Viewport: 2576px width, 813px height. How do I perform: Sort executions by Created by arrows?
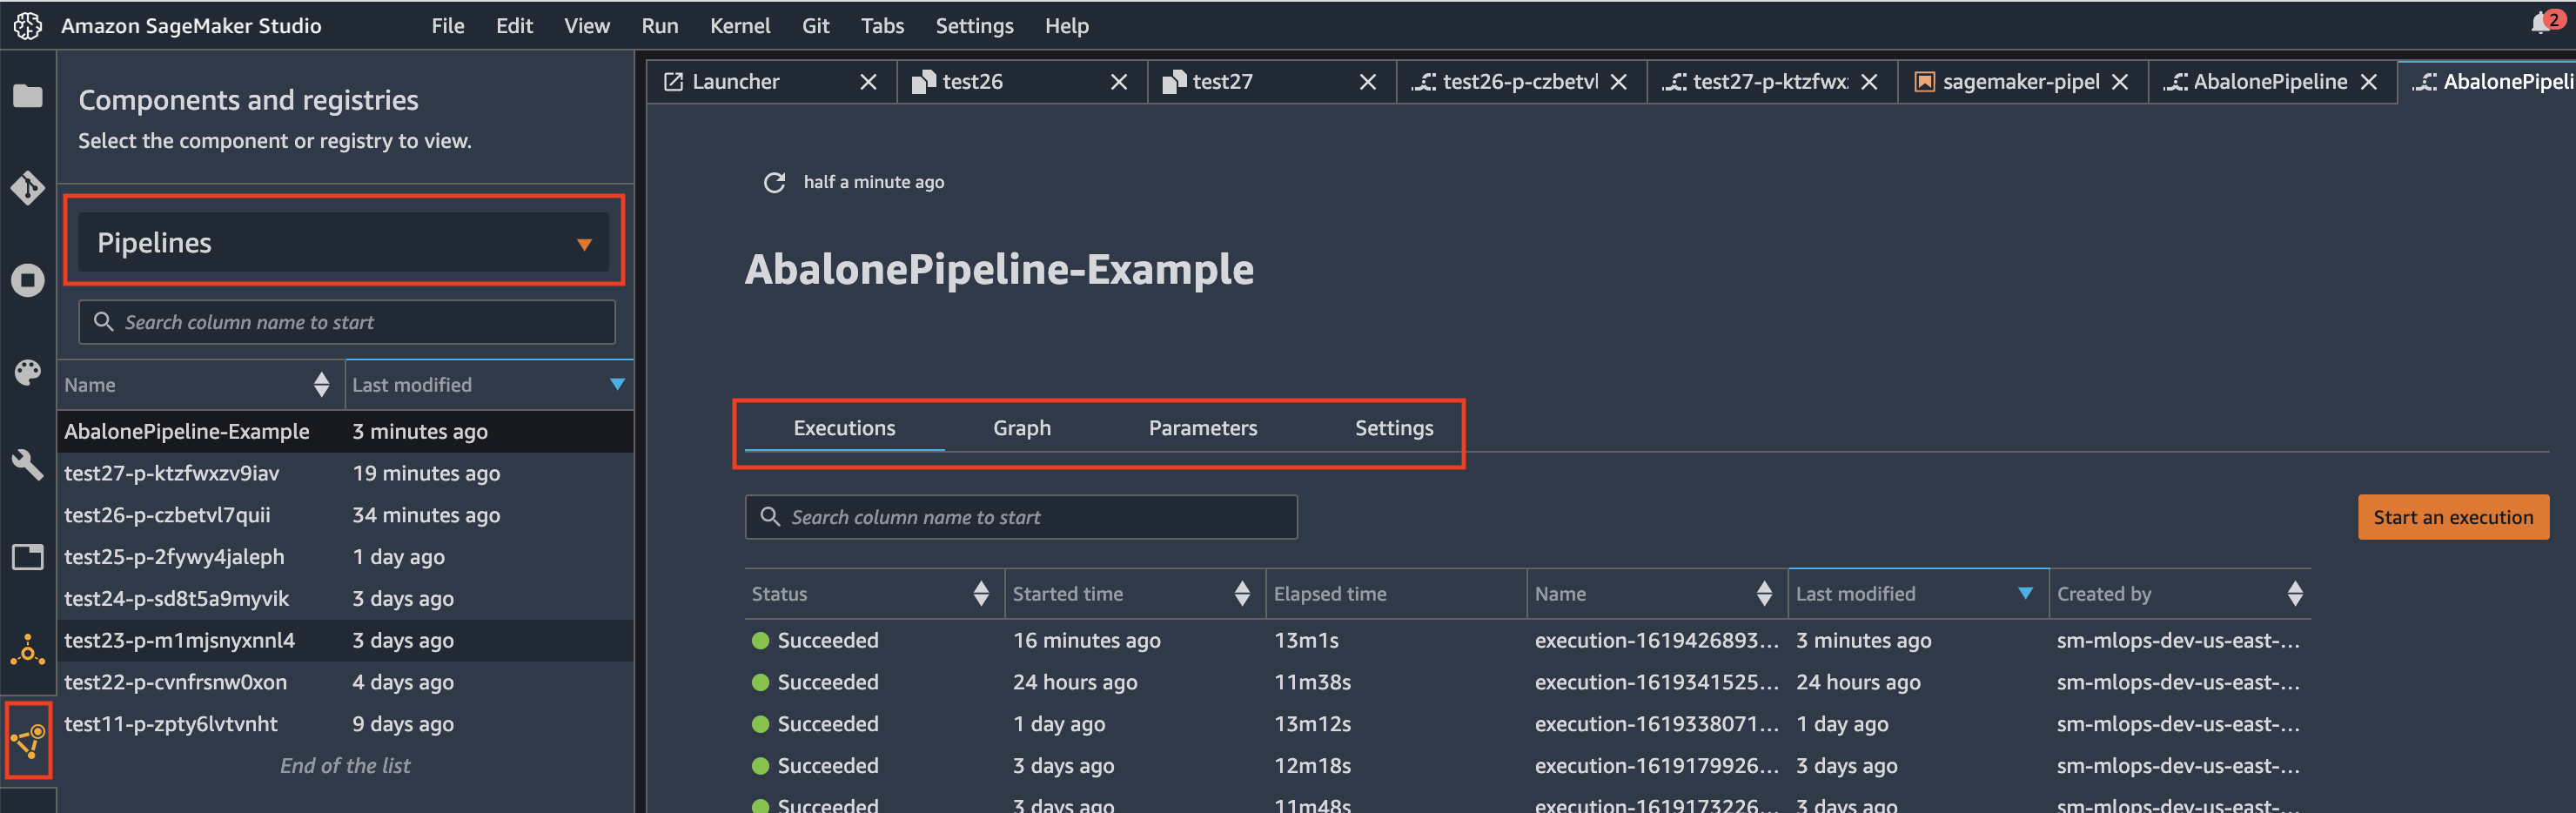point(2295,594)
